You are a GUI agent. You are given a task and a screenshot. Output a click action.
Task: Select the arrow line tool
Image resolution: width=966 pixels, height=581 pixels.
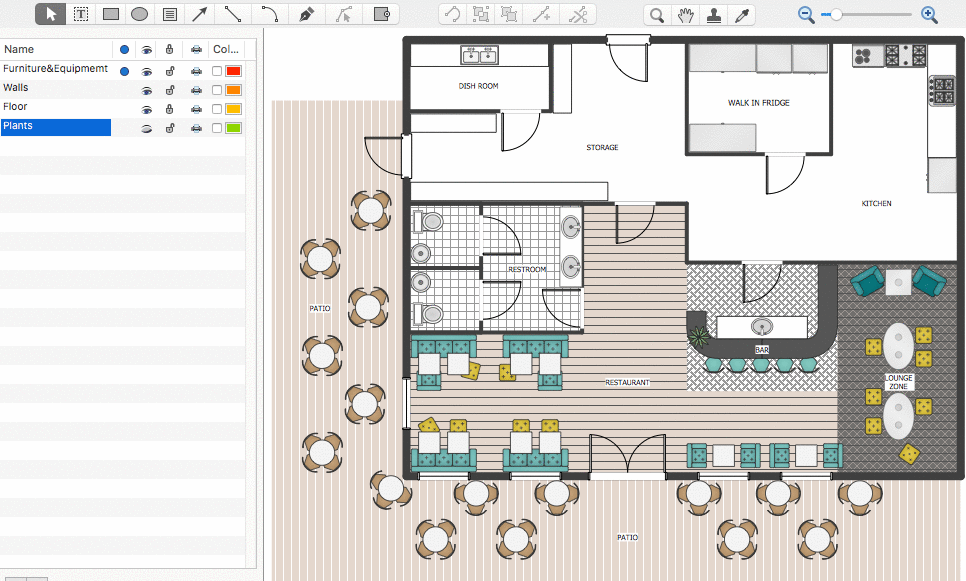pyautogui.click(x=200, y=14)
